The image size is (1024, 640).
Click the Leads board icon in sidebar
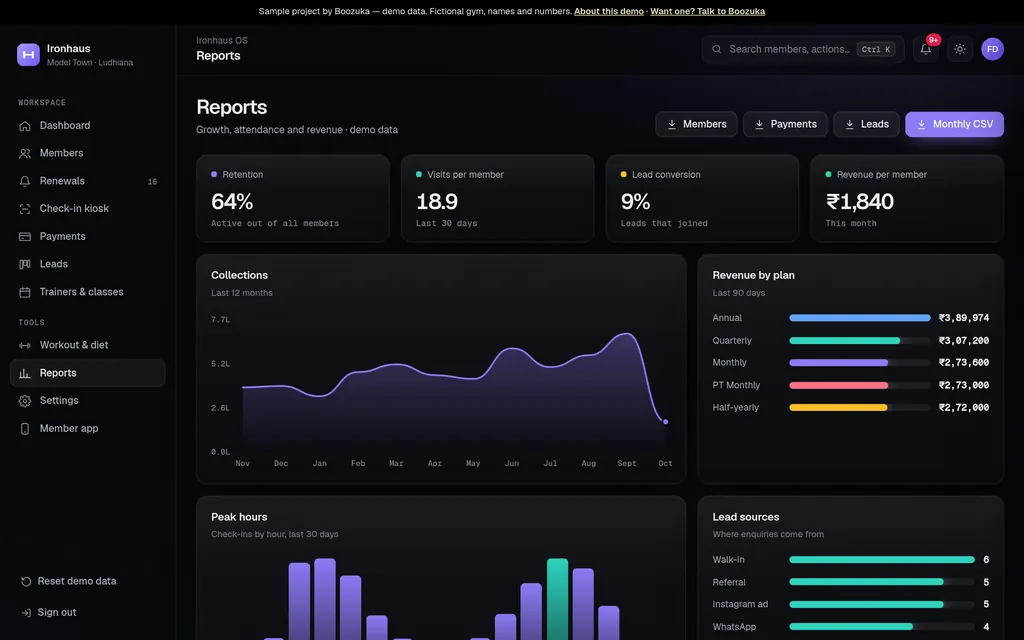25,264
